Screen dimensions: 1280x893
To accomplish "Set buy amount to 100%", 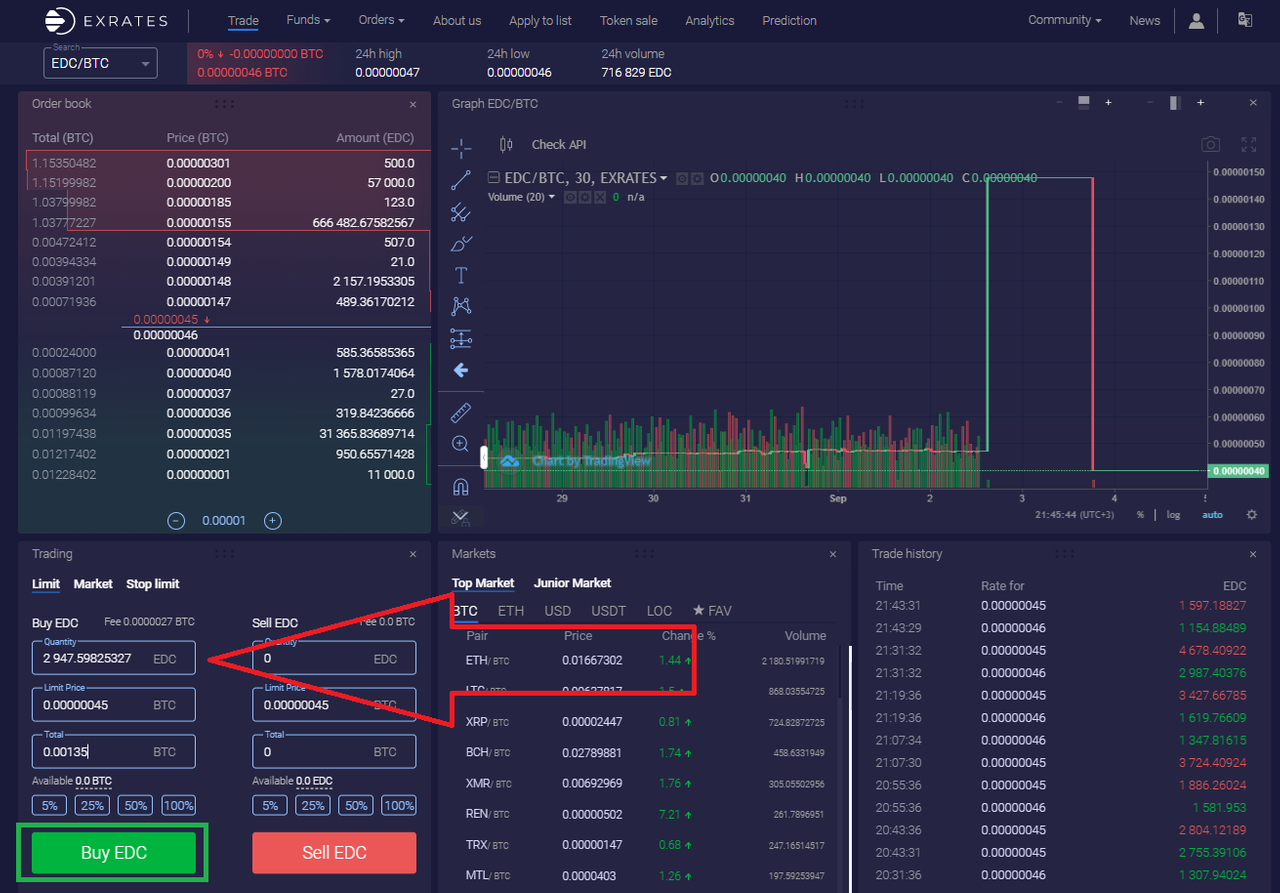I will click(178, 805).
